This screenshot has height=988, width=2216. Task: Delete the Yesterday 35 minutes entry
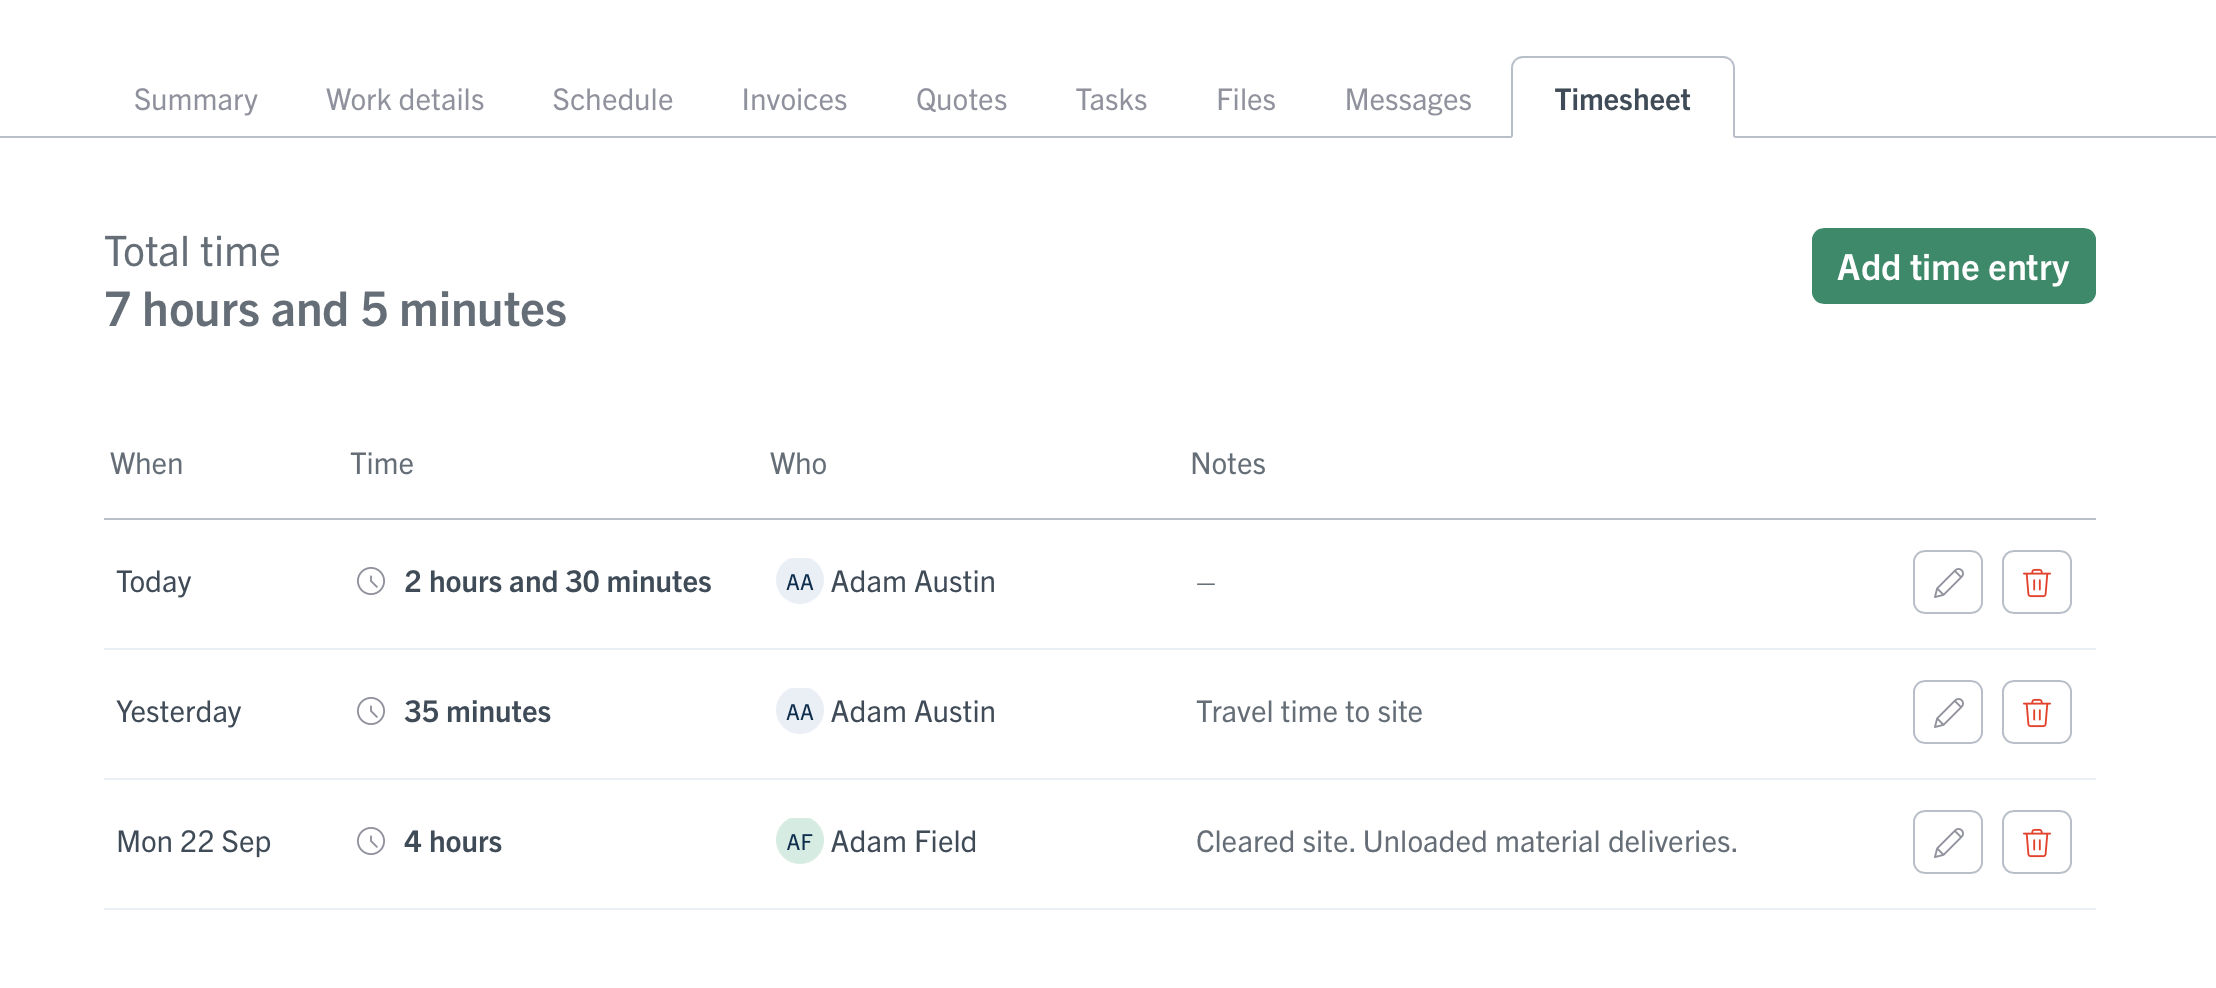point(2036,712)
